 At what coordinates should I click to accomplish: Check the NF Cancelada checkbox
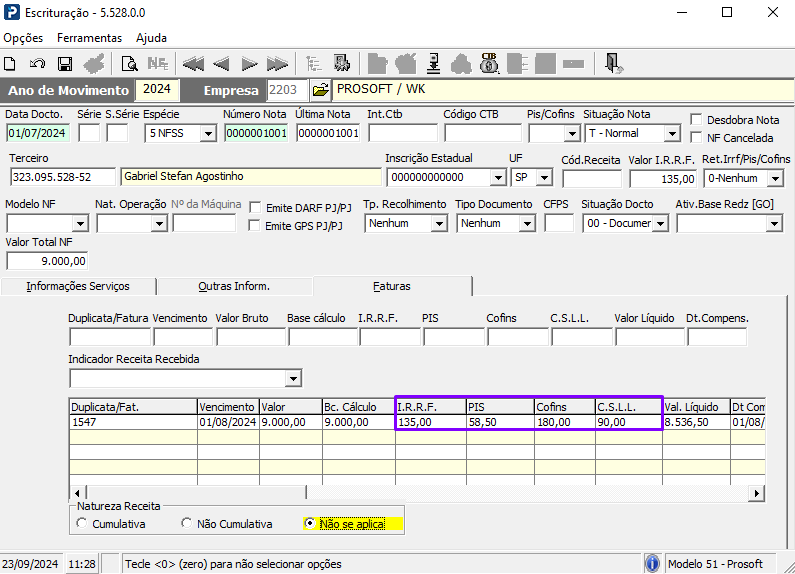[x=698, y=138]
